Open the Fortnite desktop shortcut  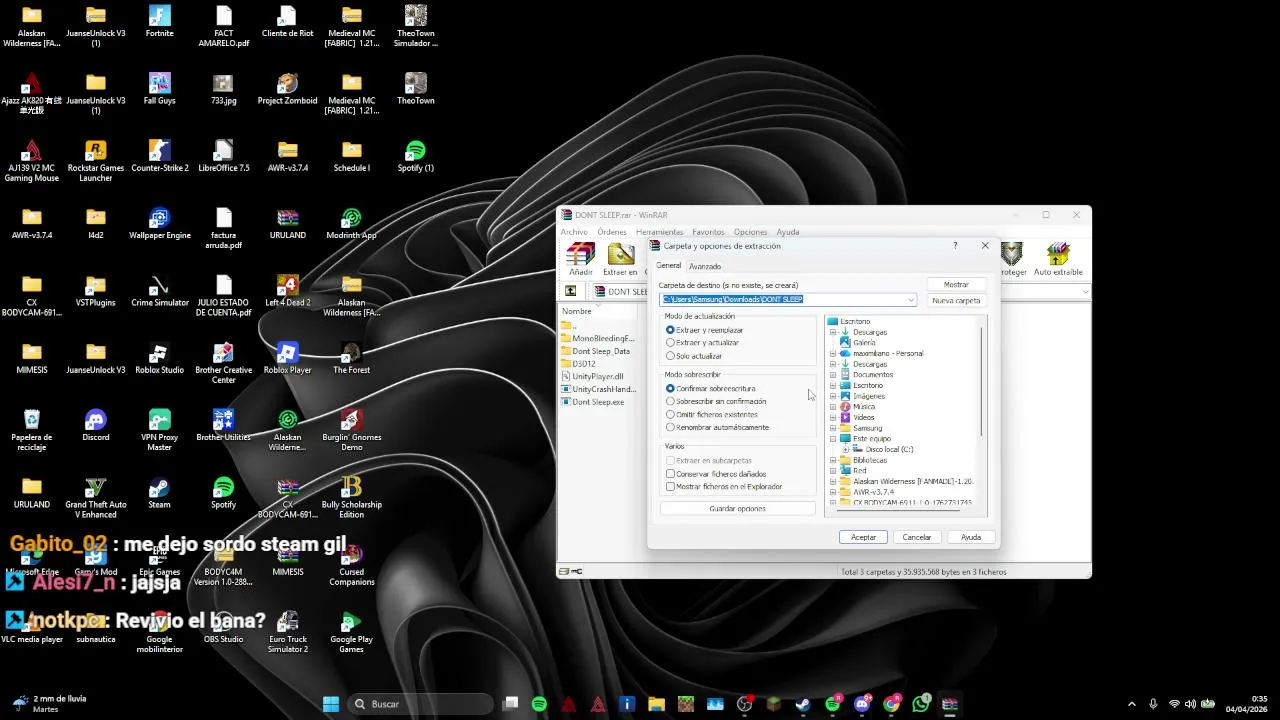(160, 22)
